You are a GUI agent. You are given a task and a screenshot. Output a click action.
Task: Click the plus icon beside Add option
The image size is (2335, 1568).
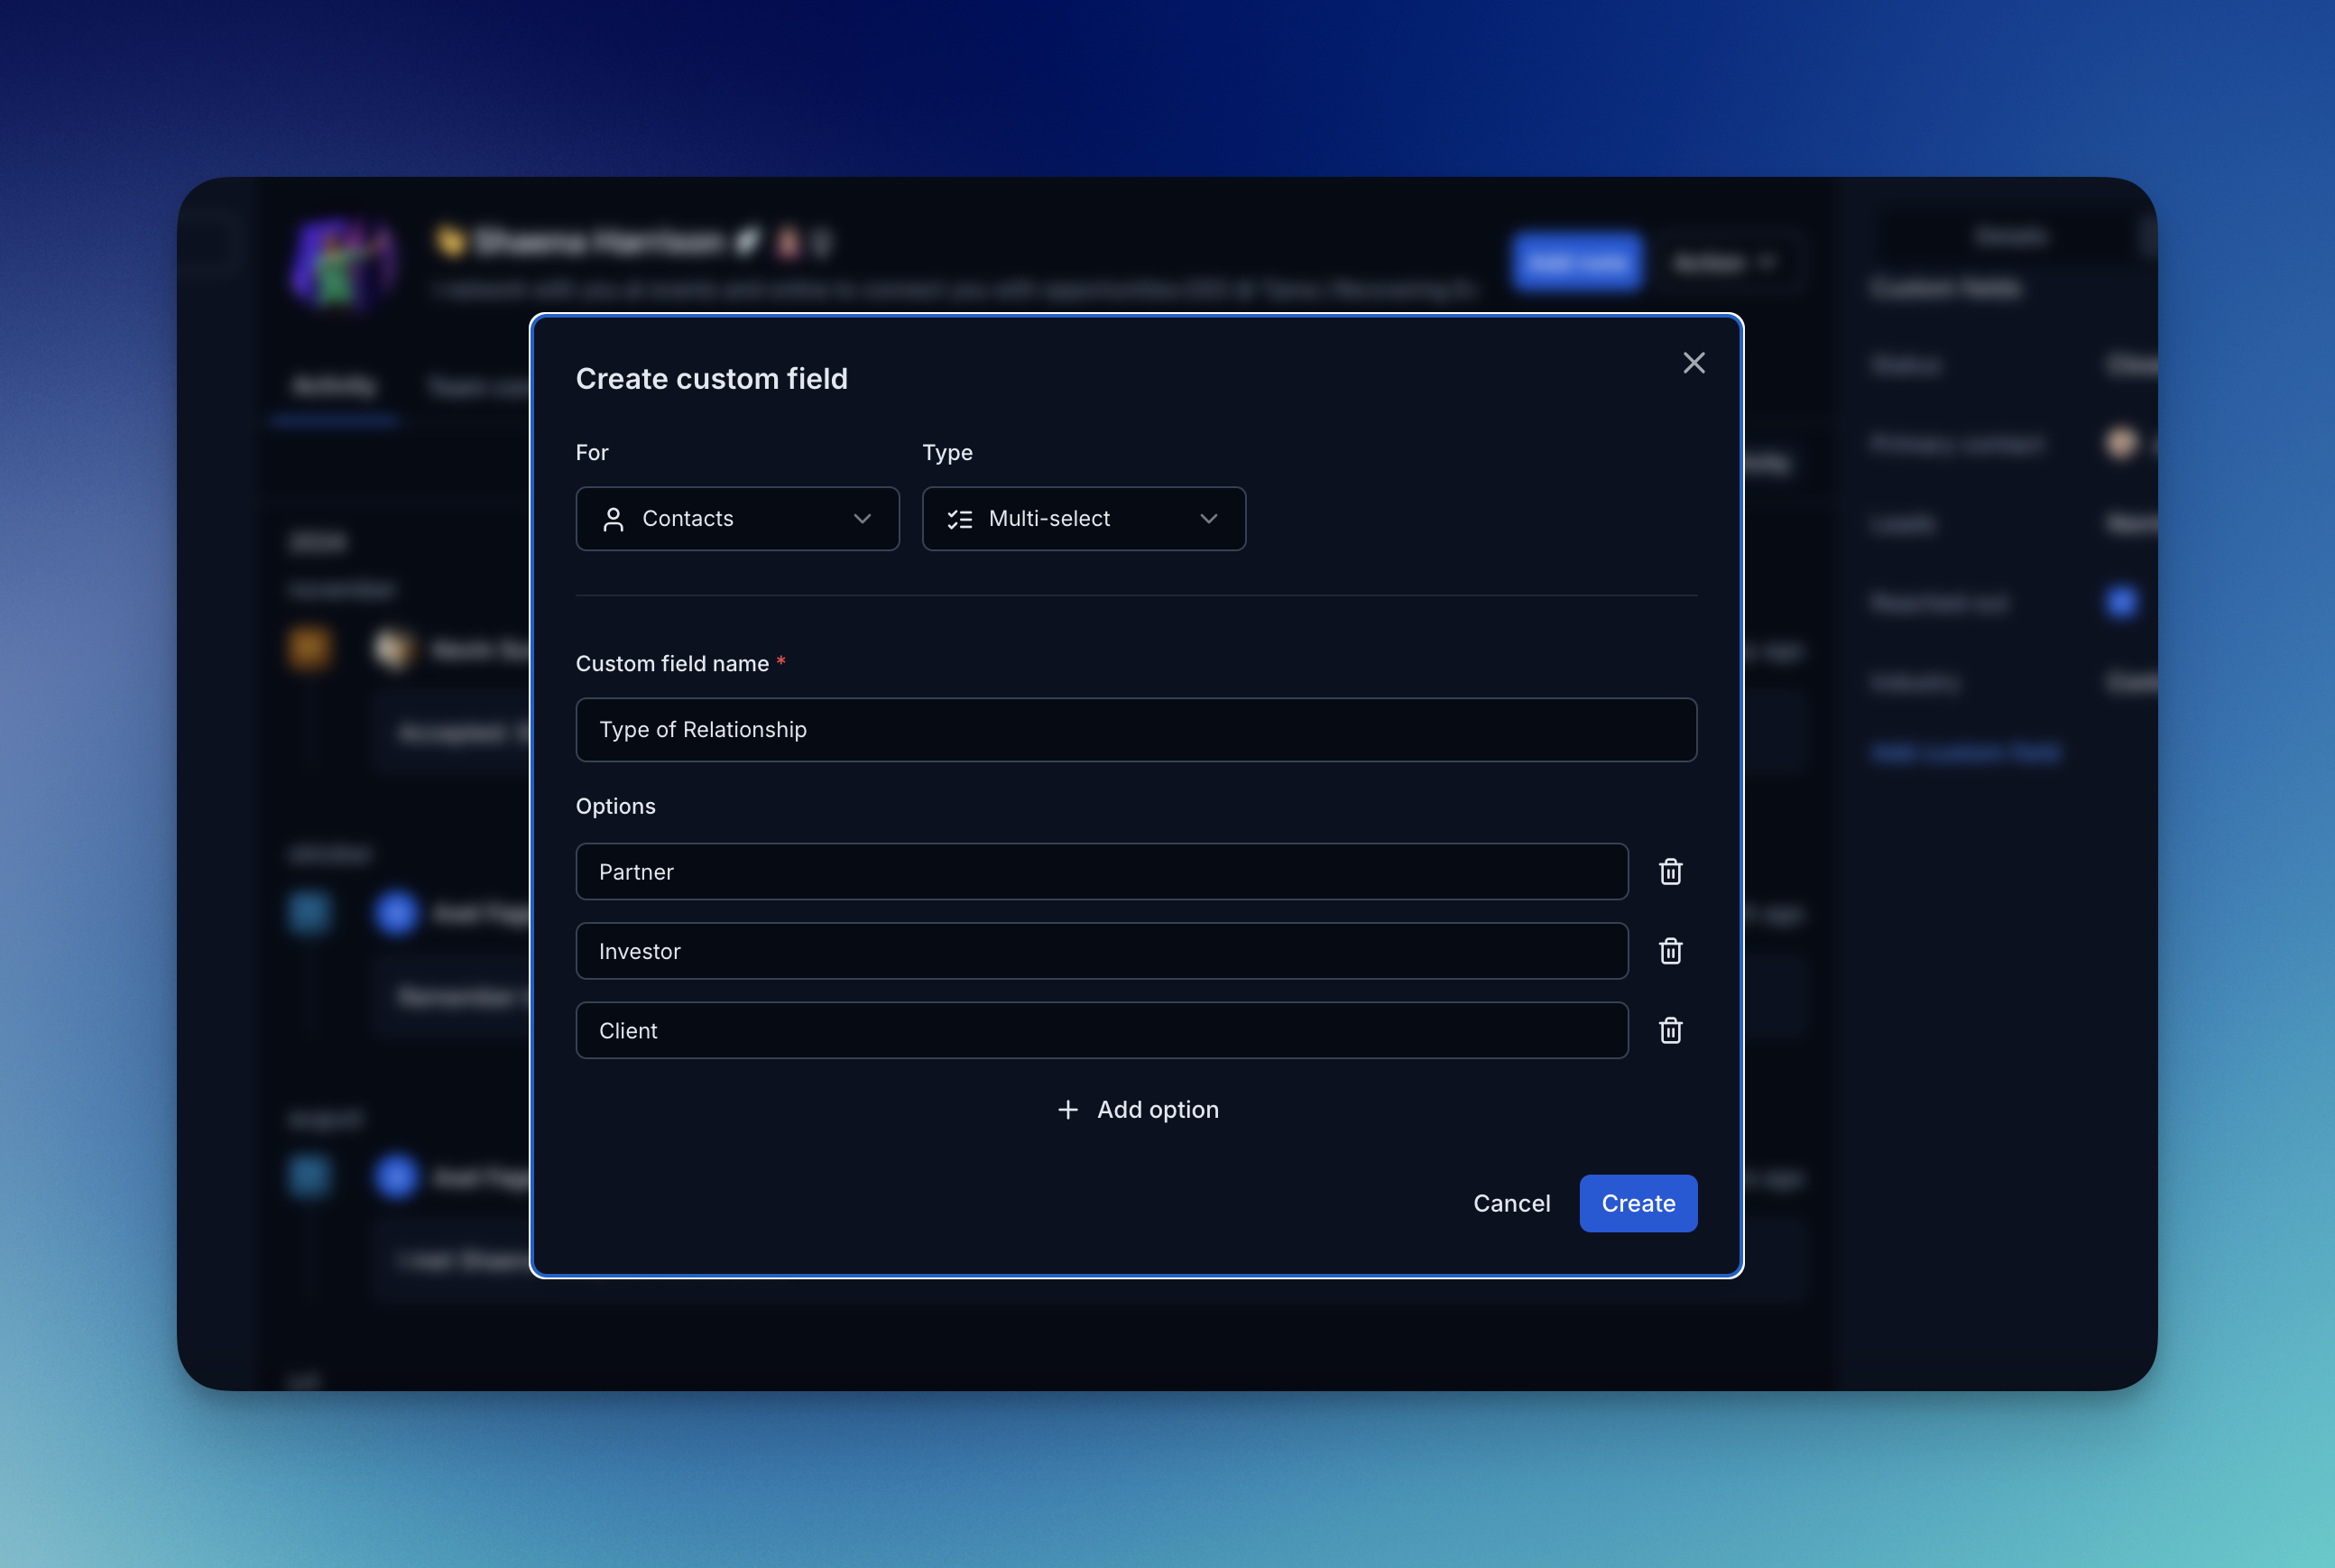pyautogui.click(x=1067, y=1110)
